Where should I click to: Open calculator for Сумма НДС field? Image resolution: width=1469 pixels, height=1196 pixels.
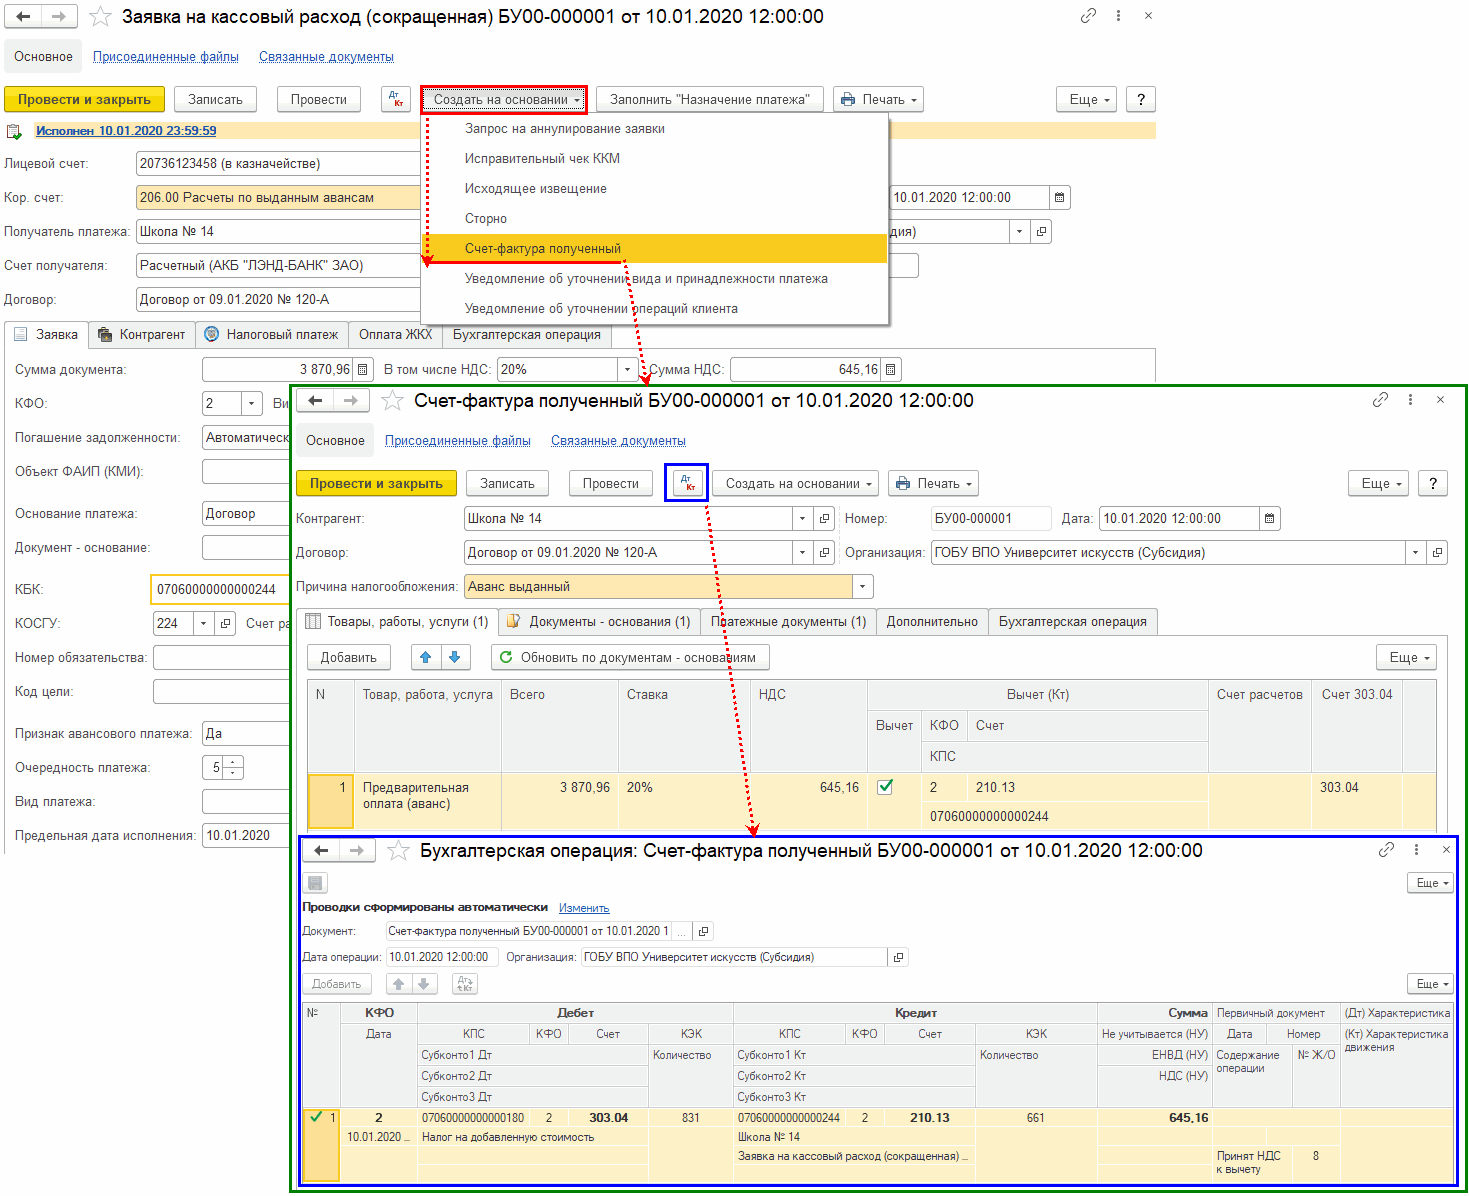[891, 370]
